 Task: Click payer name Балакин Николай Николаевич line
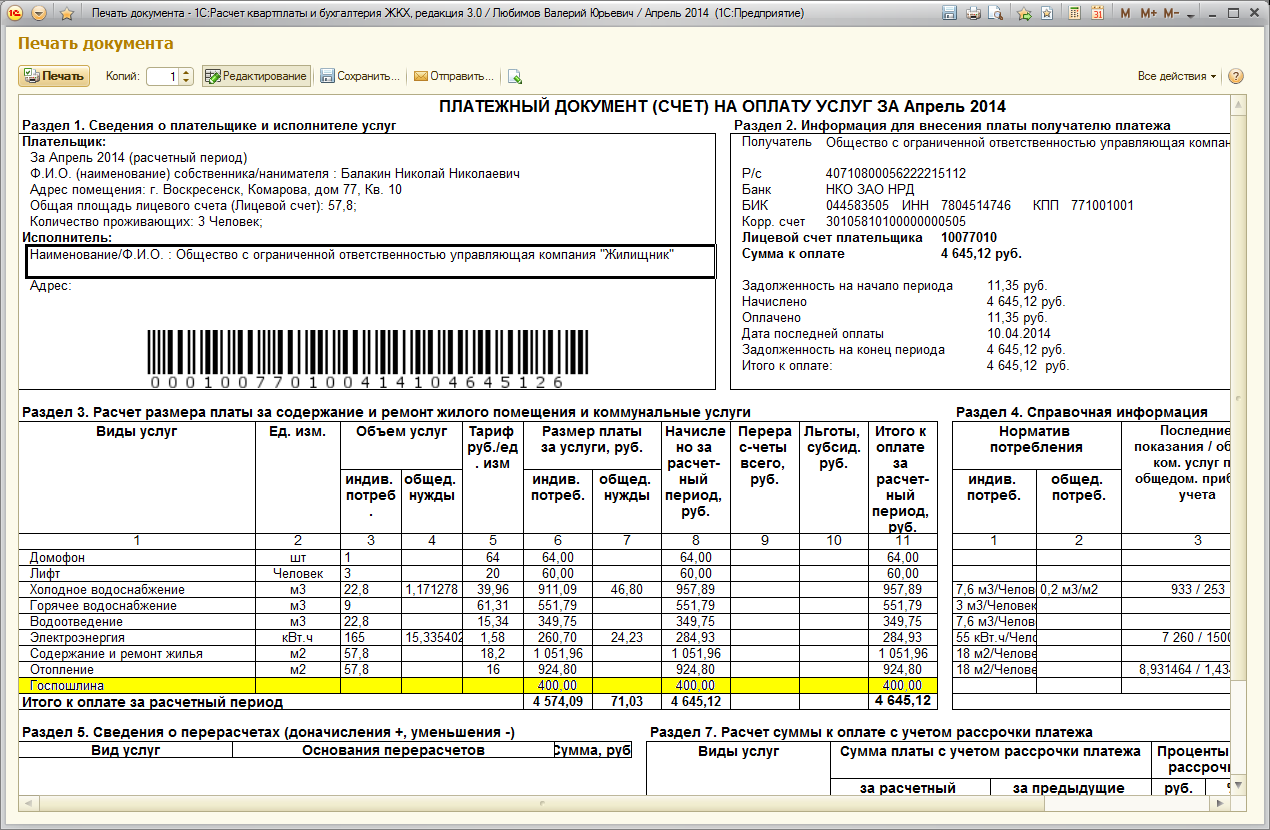(276, 174)
